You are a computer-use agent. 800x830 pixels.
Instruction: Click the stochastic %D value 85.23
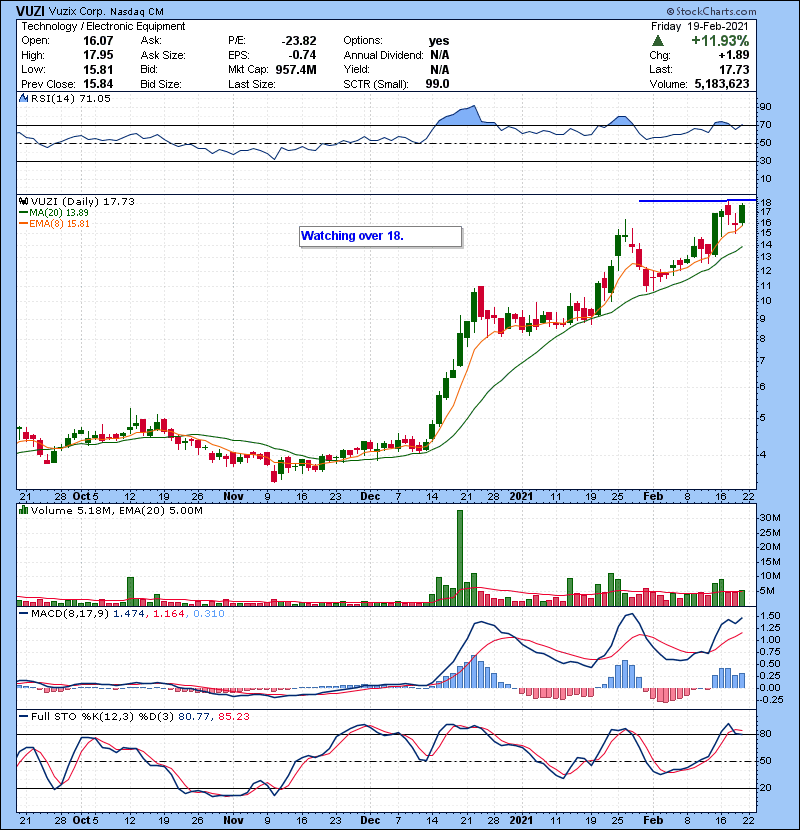(233, 717)
